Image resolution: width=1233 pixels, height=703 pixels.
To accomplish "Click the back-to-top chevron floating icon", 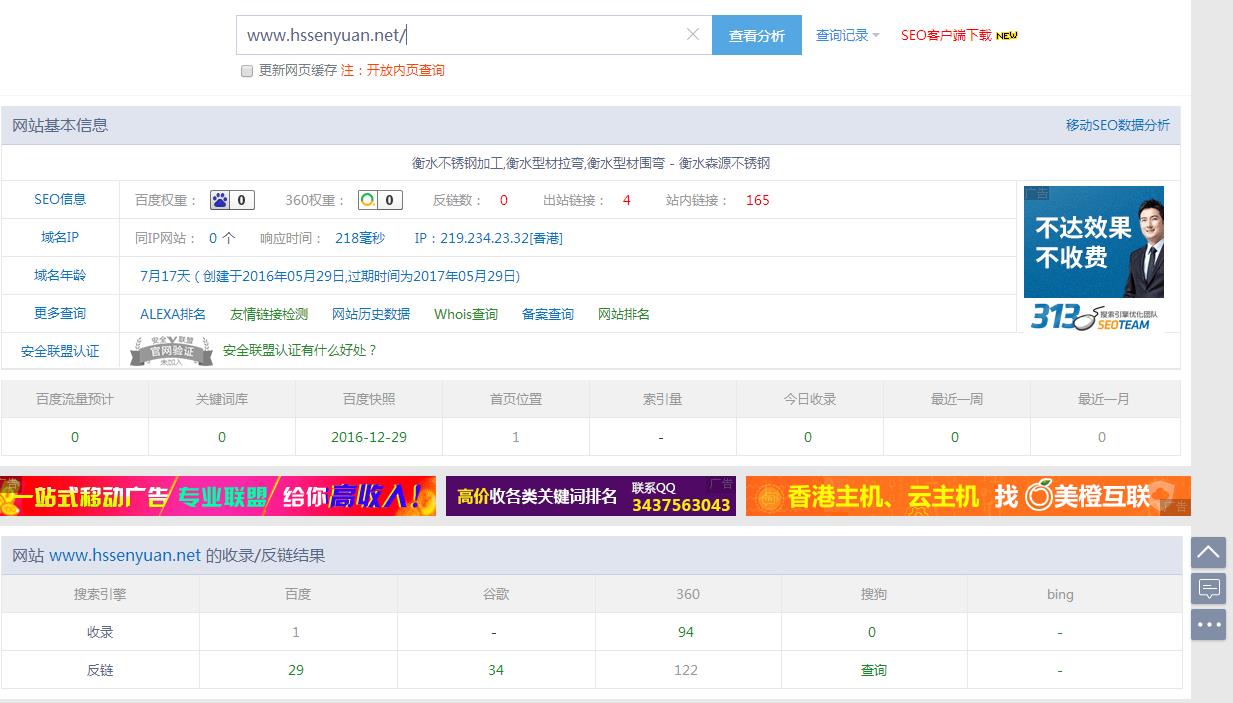I will [1208, 552].
